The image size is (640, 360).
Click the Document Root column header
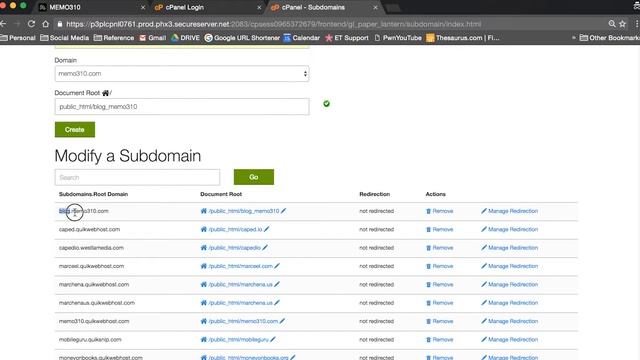pos(221,194)
